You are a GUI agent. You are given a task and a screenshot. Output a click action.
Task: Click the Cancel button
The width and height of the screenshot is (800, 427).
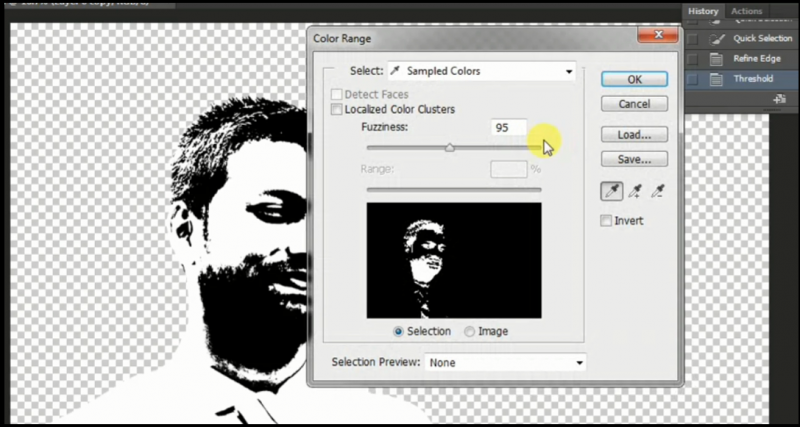pyautogui.click(x=634, y=104)
